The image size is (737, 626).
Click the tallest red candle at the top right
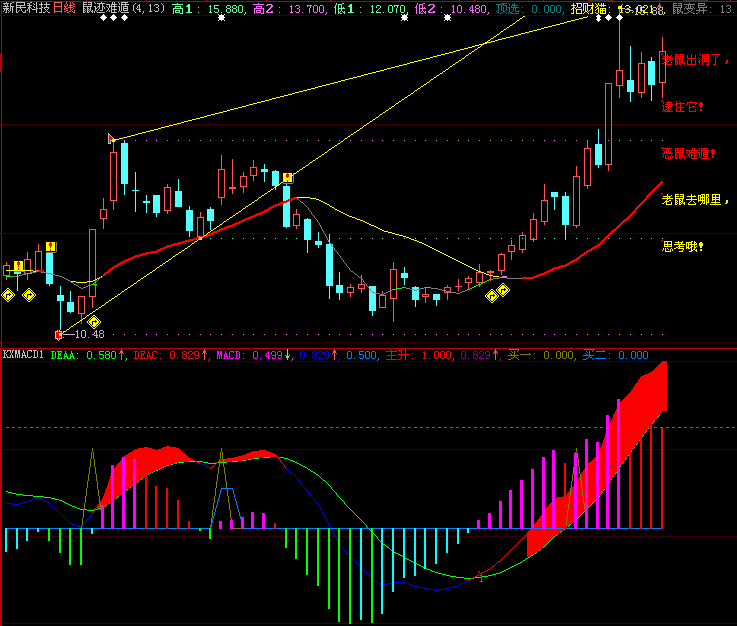pos(609,125)
